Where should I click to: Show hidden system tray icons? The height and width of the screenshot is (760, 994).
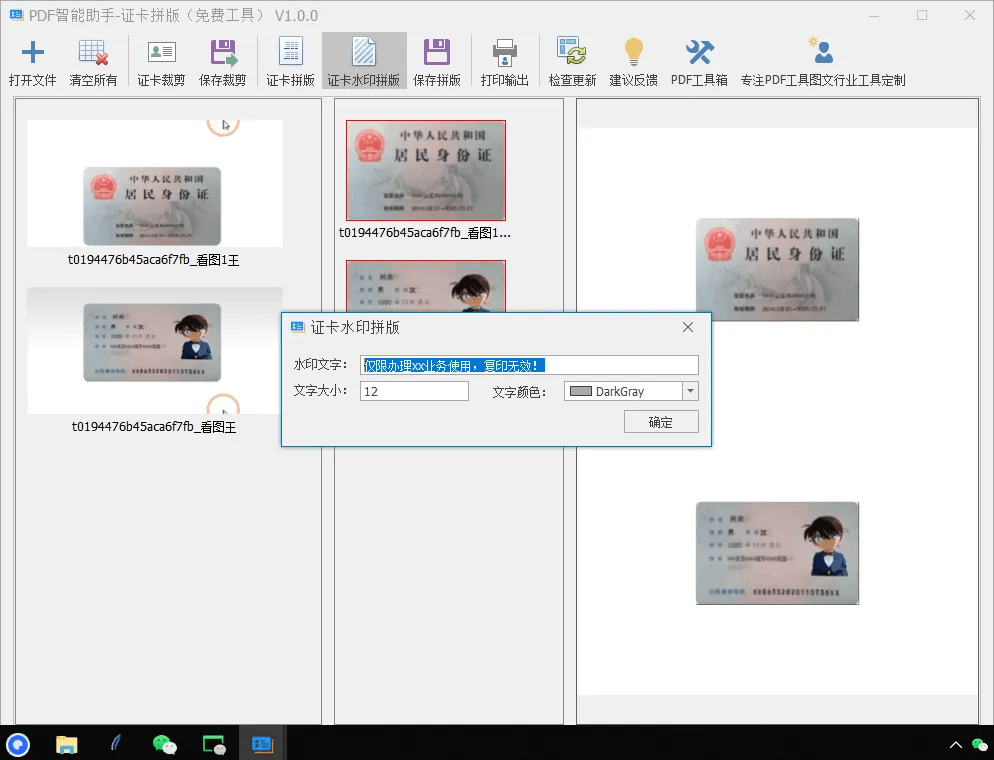[x=956, y=745]
